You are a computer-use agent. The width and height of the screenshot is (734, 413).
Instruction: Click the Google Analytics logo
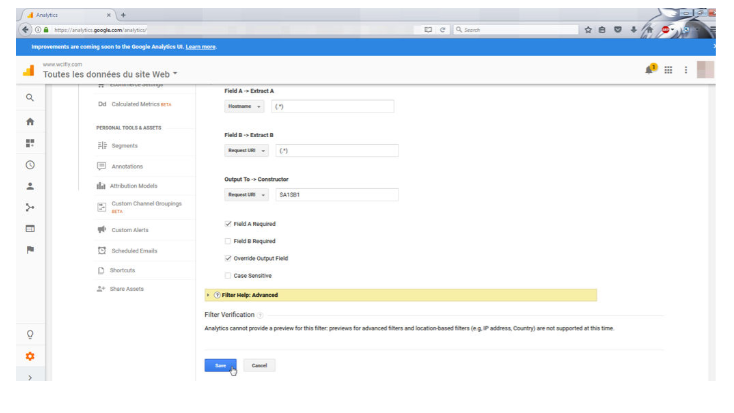point(29,70)
